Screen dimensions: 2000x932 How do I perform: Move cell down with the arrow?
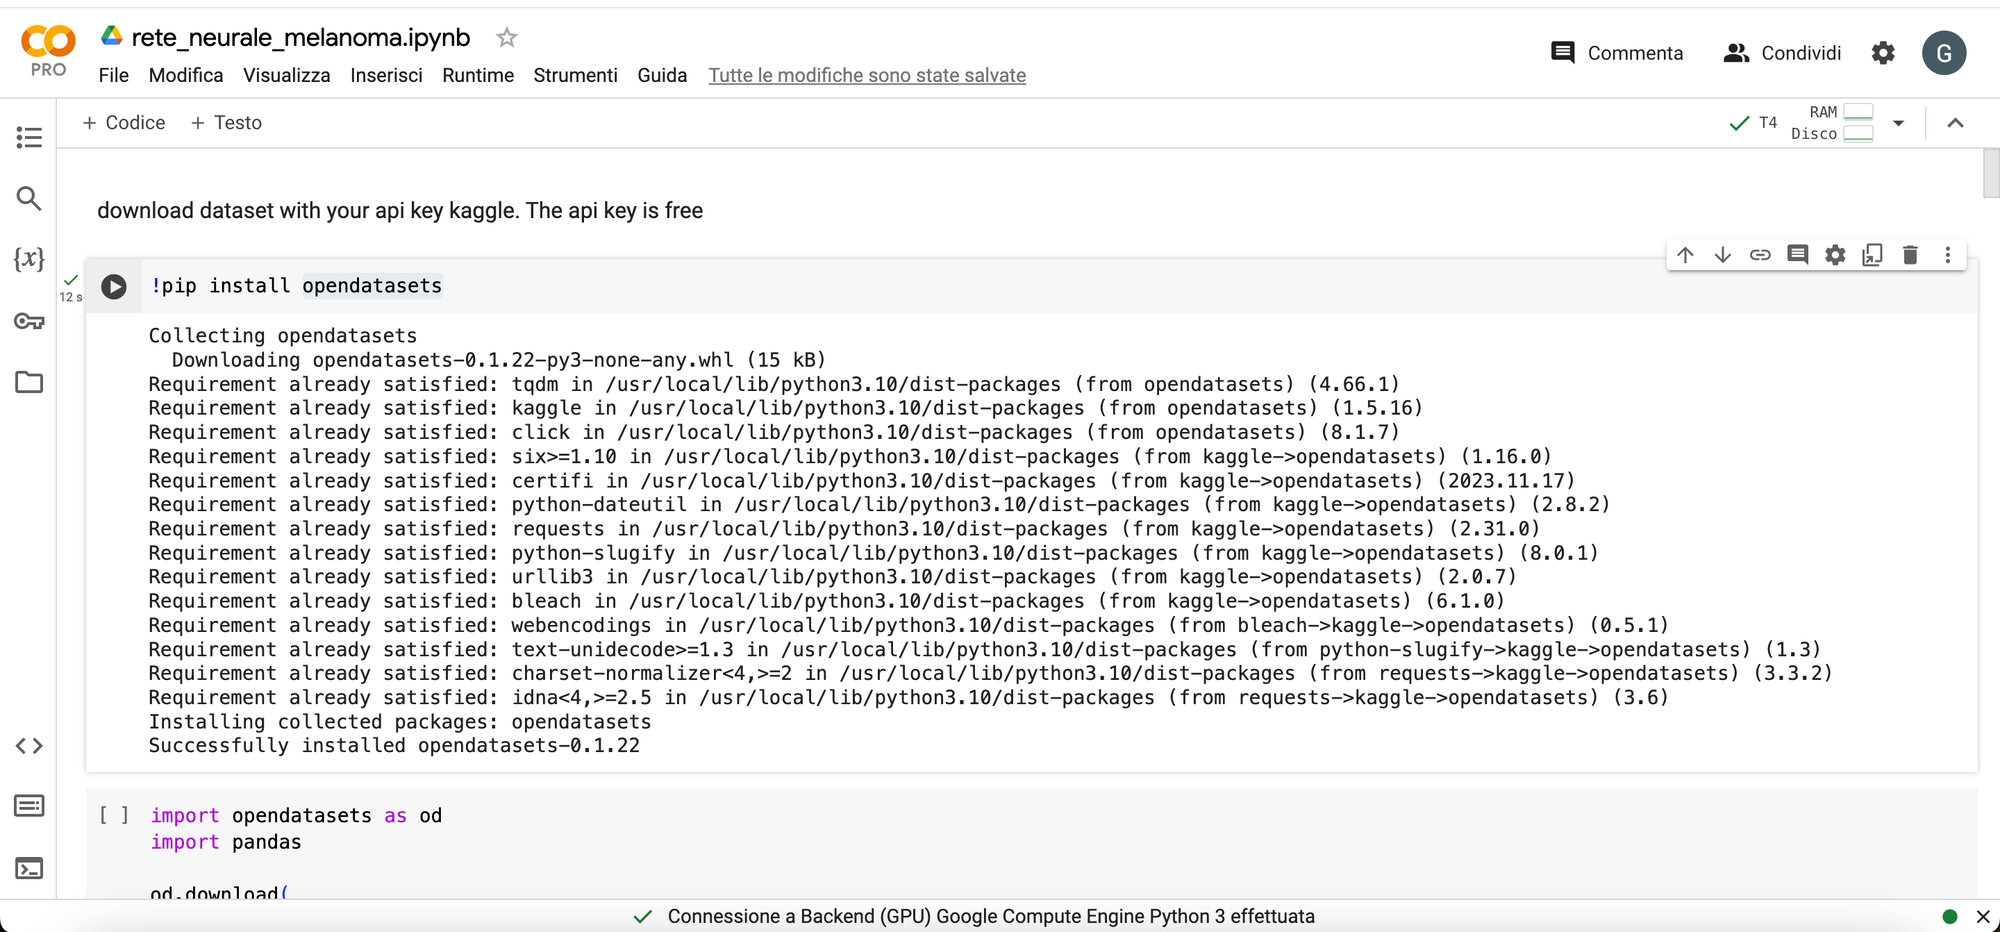point(1723,255)
